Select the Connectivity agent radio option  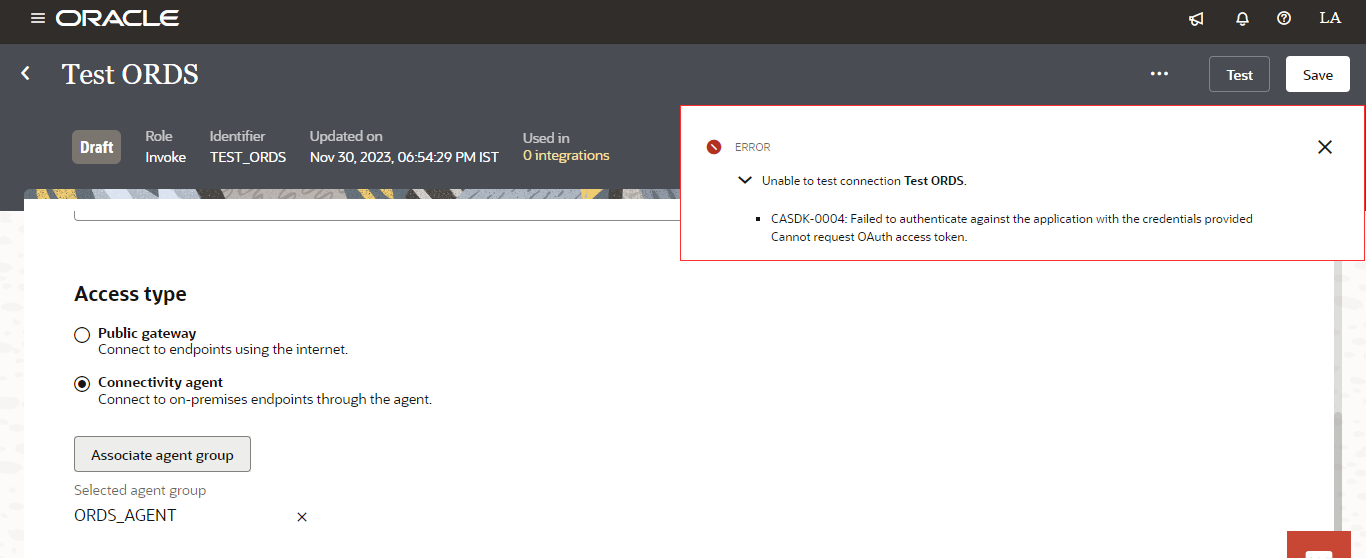click(83, 384)
